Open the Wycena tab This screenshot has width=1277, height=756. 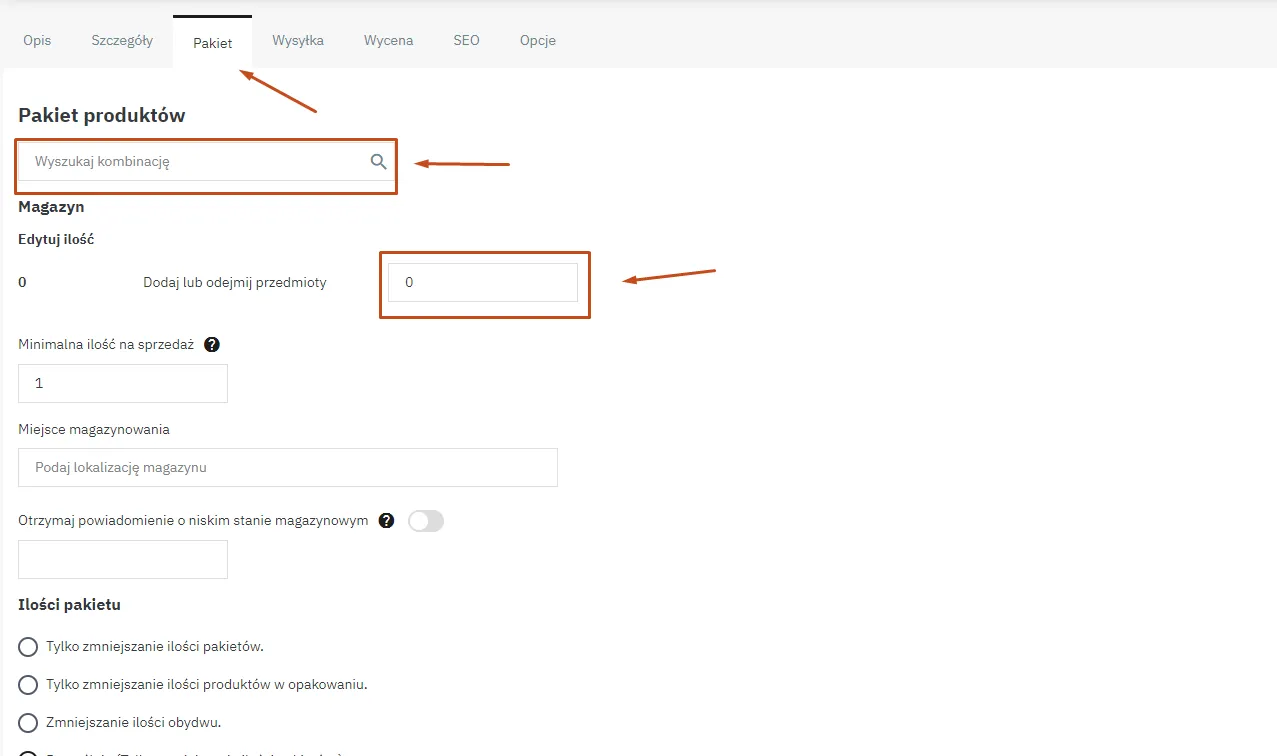(388, 41)
